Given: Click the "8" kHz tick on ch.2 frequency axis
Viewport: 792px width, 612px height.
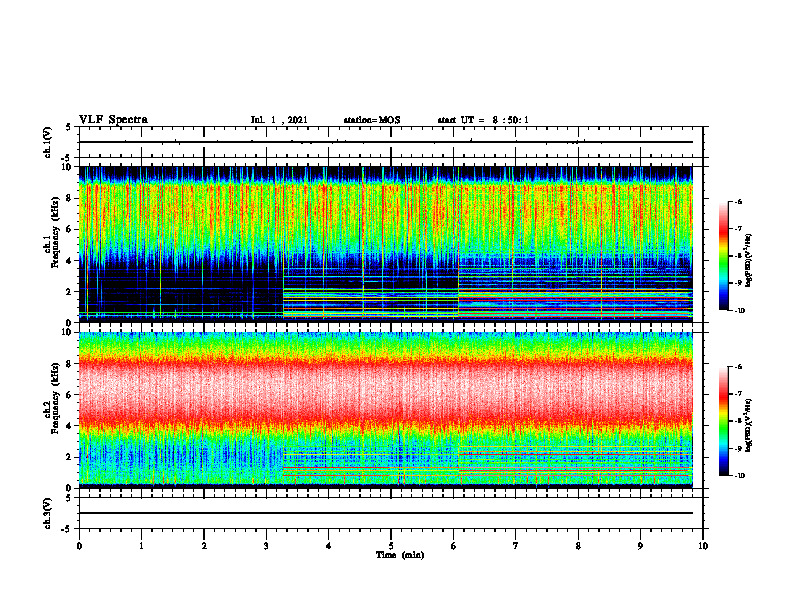Looking at the screenshot, I should pos(70,364).
